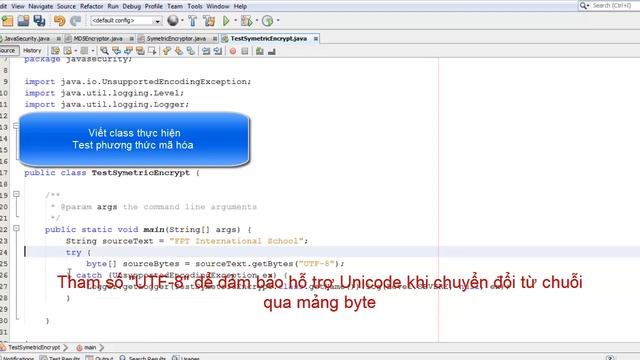Click the Build Project hammer icon

pyautogui.click(x=193, y=20)
